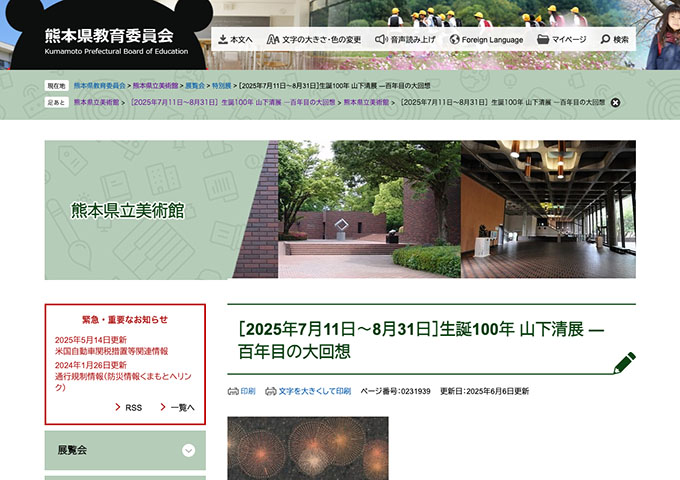Image resolution: width=680 pixels, height=480 pixels.
Task: Click the 緊急・重要なお知らせ heading
Action: 125,320
